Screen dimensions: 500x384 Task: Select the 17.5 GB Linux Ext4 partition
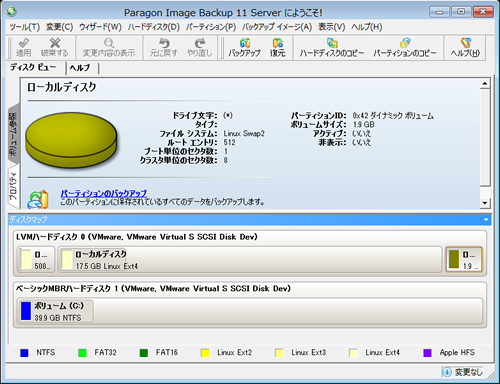pos(250,260)
